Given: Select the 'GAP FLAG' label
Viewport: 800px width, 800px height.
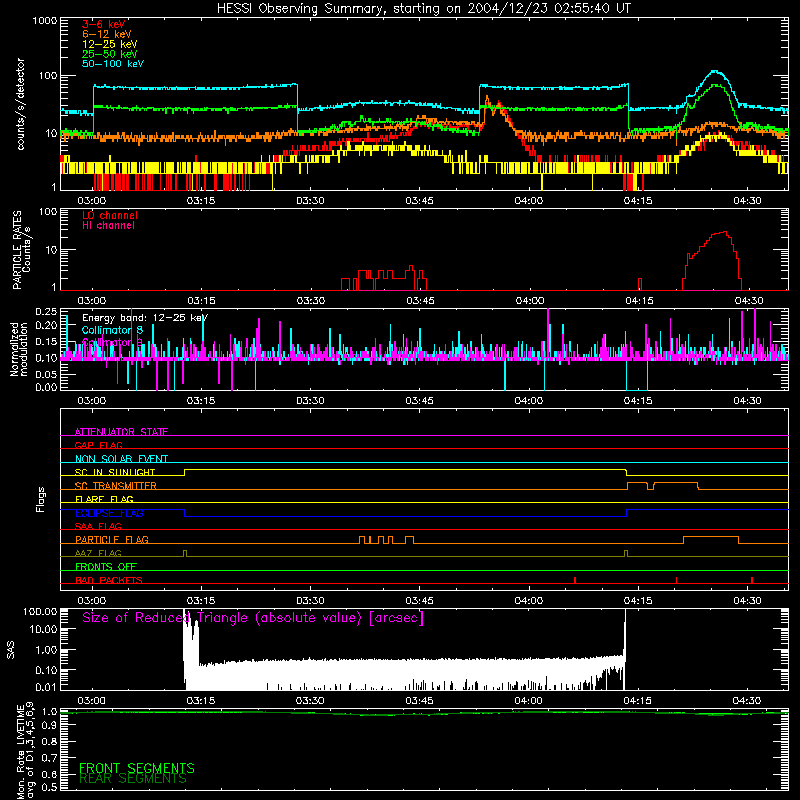Looking at the screenshot, I should (x=98, y=445).
